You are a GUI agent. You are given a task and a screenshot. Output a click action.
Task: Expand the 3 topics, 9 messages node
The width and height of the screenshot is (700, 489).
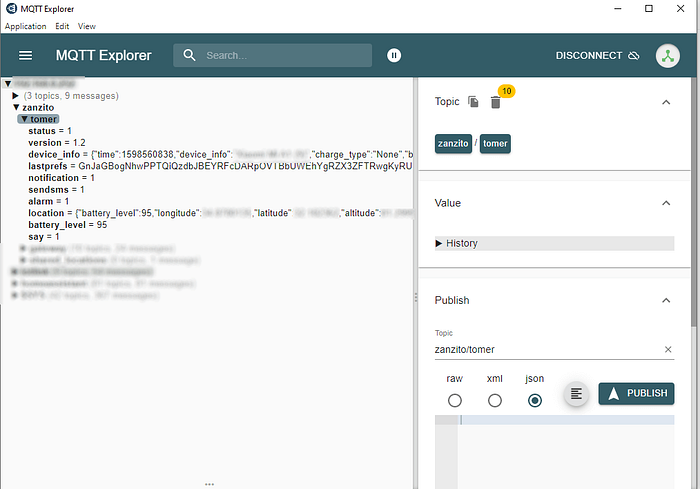click(16, 96)
